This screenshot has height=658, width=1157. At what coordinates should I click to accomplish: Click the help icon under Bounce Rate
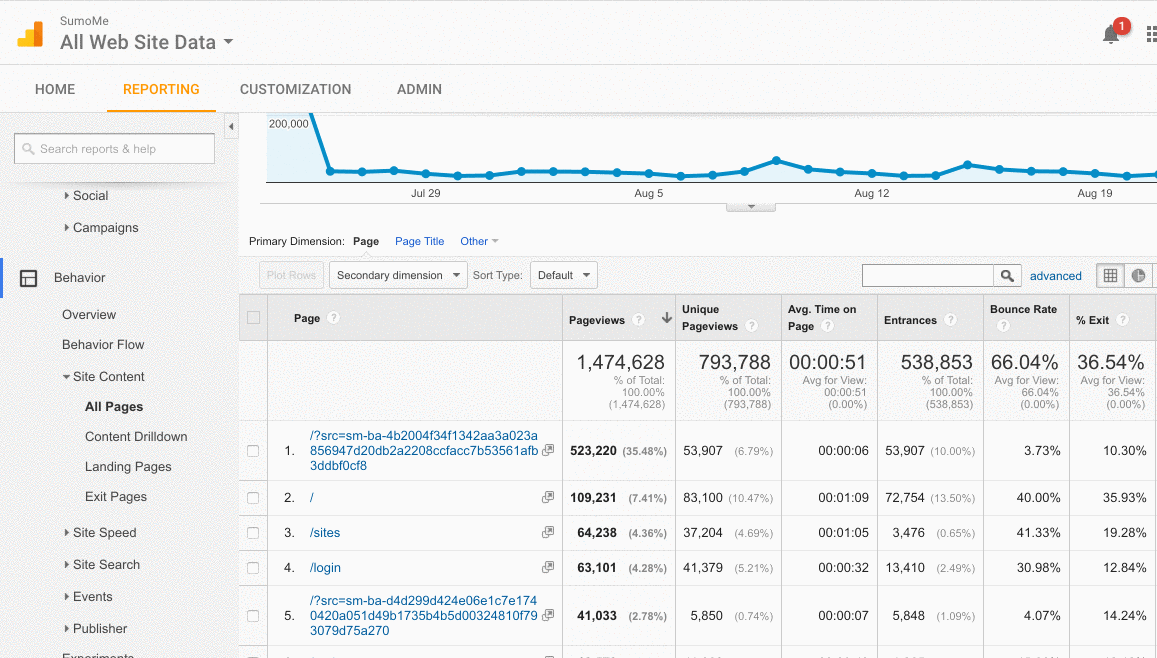tap(1003, 326)
